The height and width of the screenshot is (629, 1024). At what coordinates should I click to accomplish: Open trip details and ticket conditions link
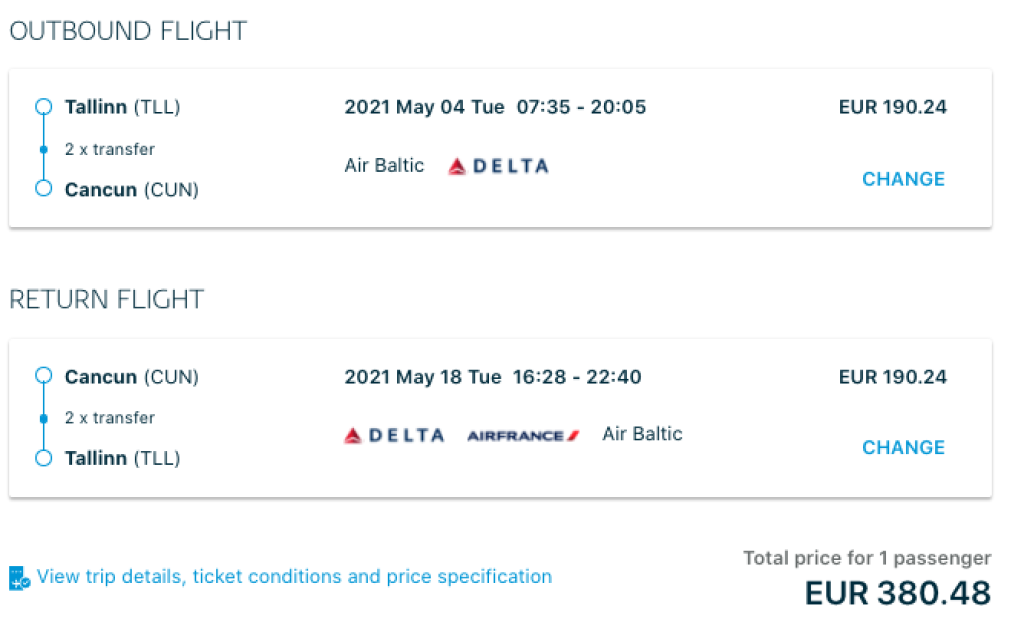294,577
